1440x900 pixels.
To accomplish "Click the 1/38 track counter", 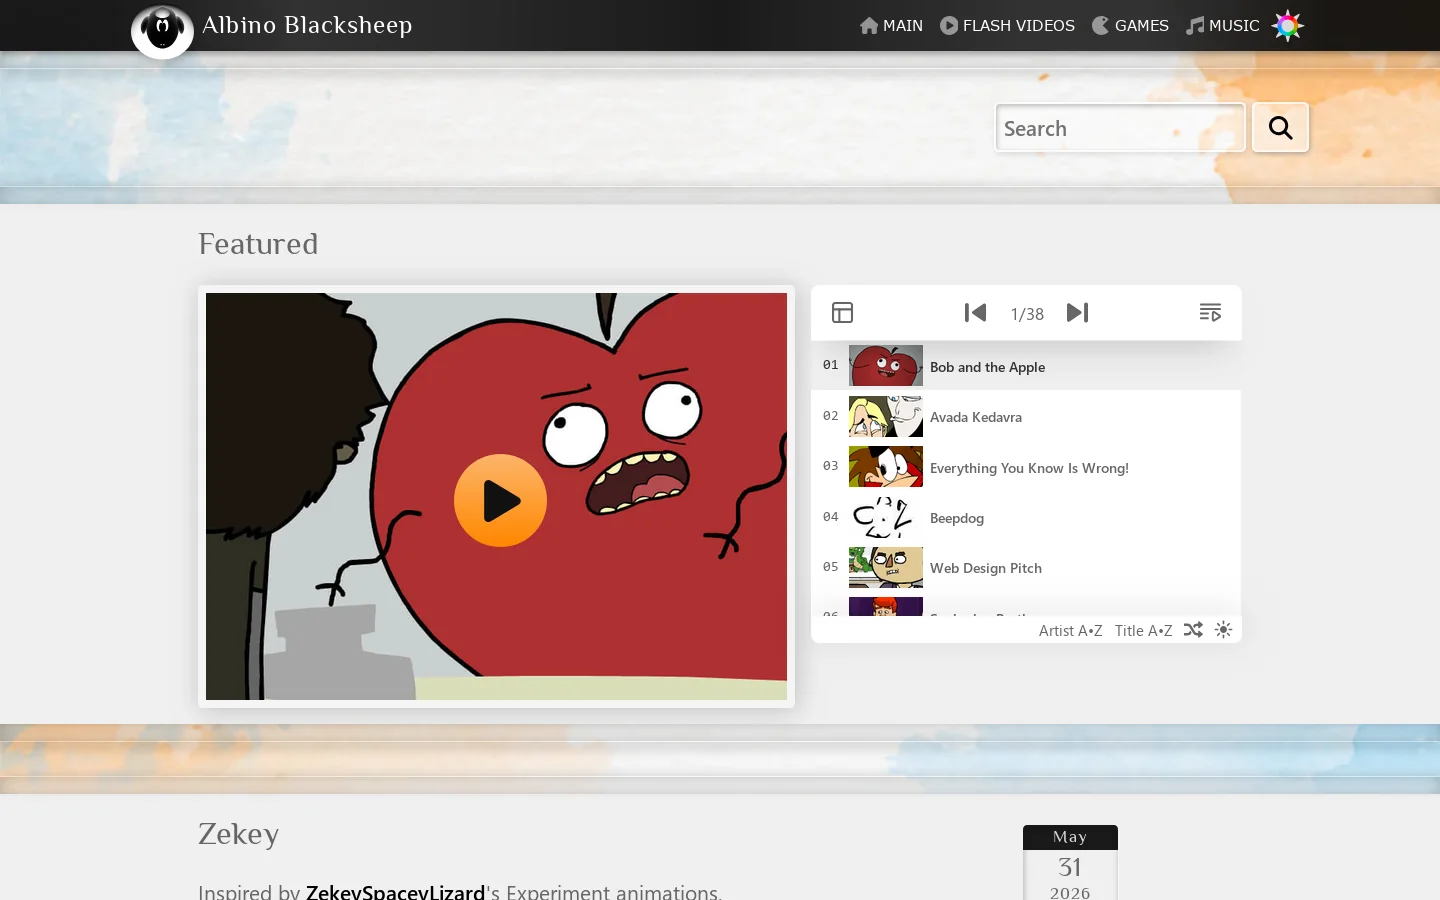I will (x=1027, y=314).
